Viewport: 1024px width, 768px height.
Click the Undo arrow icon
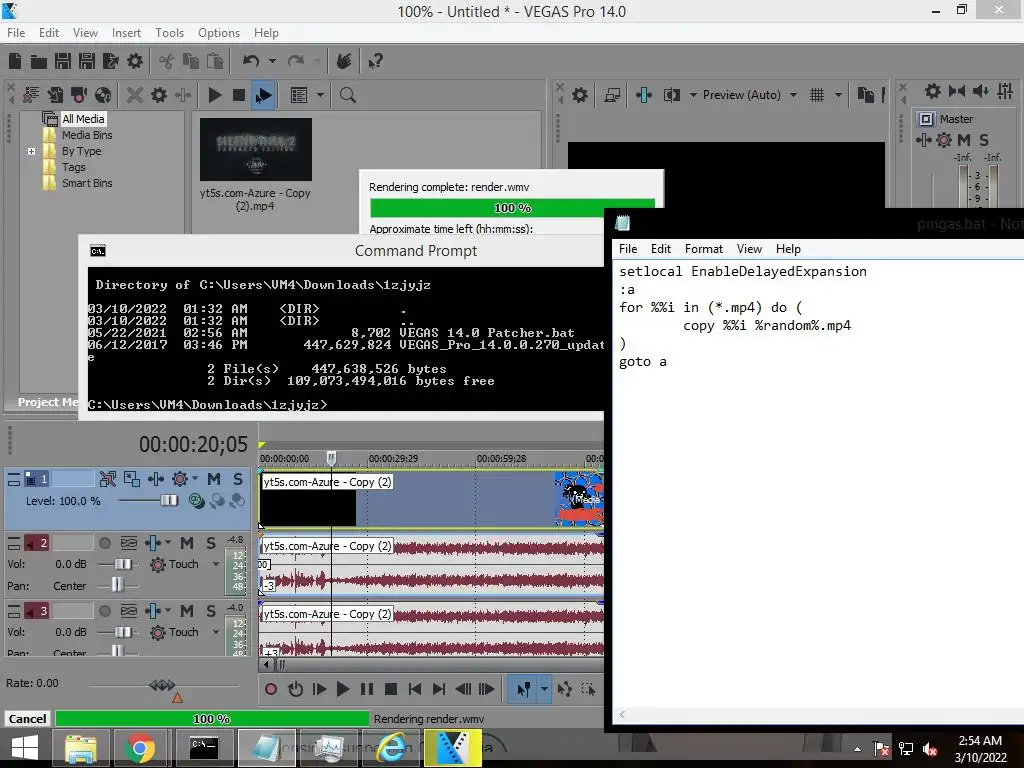coord(251,61)
